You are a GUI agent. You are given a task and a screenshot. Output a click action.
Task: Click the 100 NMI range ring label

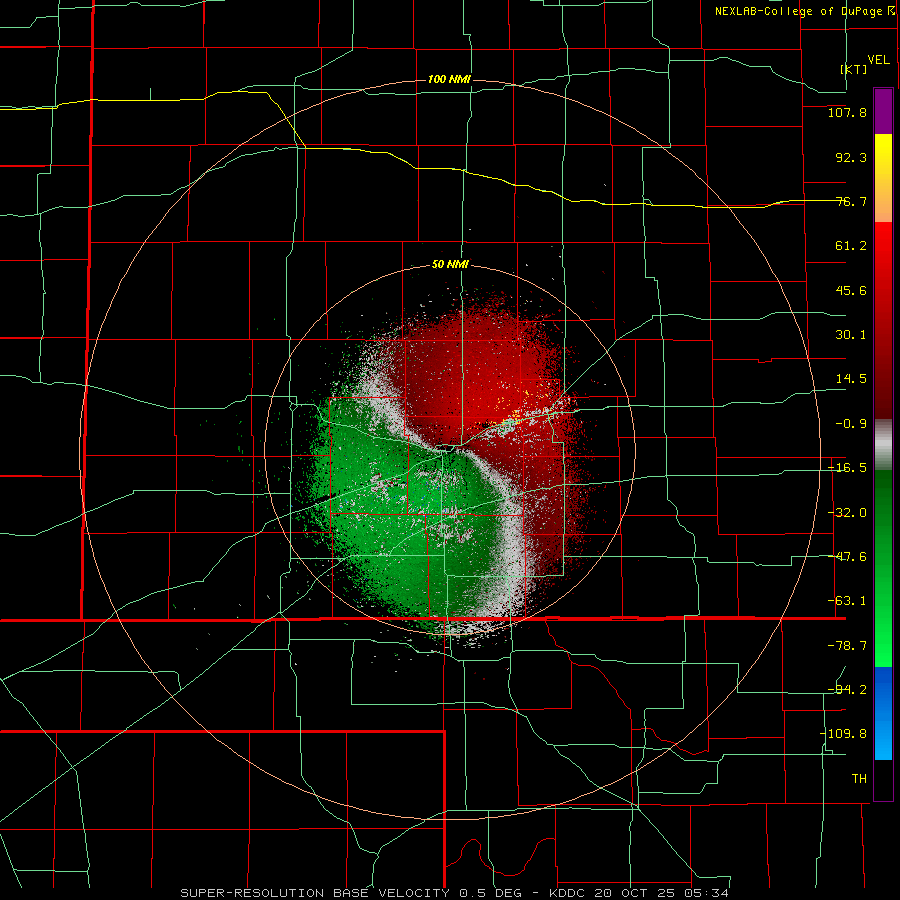tap(449, 79)
